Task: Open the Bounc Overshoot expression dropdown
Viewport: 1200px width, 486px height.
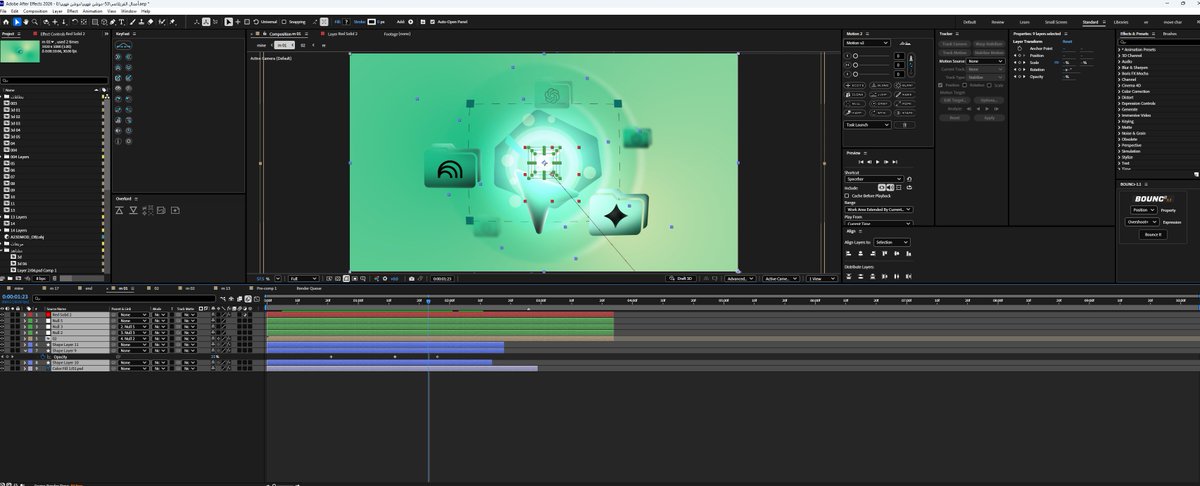Action: coord(1143,222)
